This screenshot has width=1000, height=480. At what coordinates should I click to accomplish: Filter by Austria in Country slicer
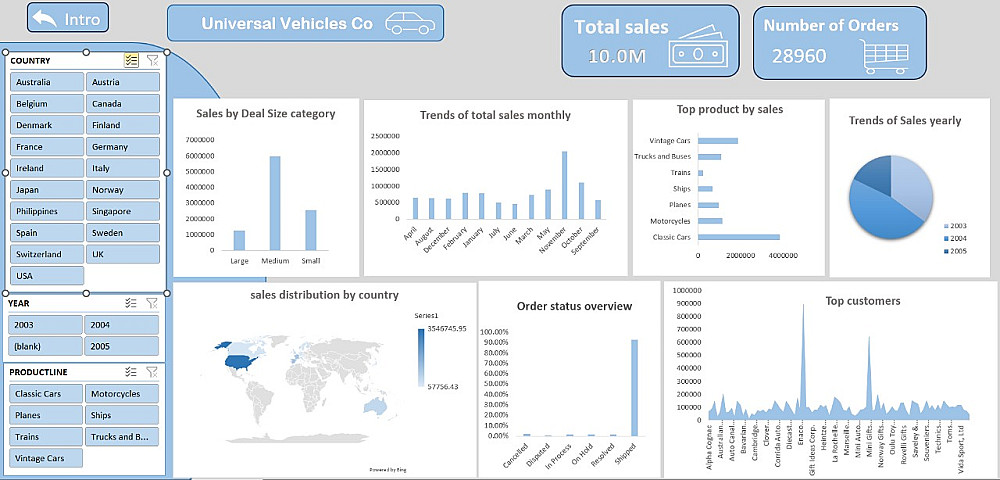(122, 82)
